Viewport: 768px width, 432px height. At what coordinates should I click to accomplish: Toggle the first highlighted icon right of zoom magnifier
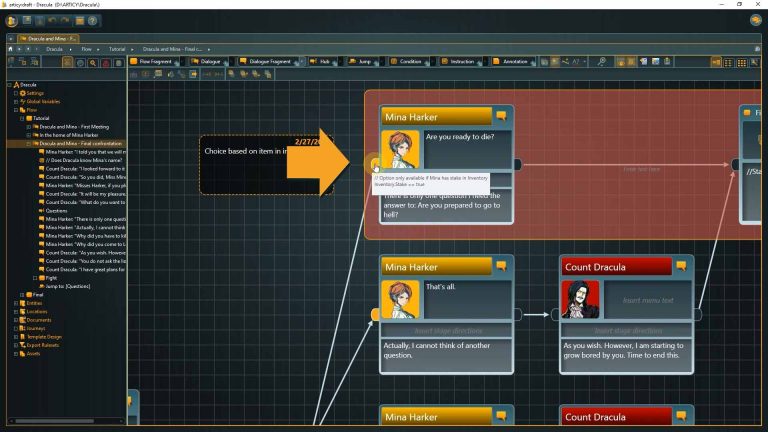(x=620, y=61)
